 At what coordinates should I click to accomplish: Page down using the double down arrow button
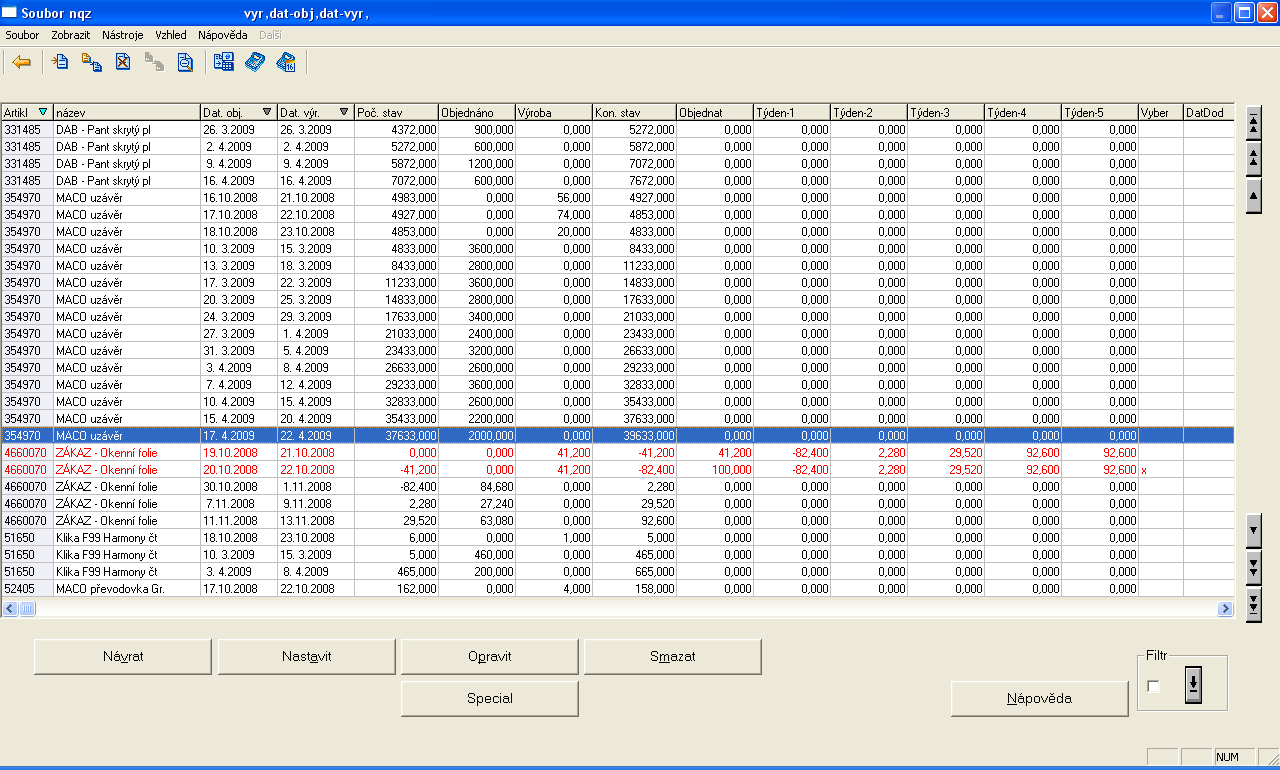pyautogui.click(x=1254, y=566)
